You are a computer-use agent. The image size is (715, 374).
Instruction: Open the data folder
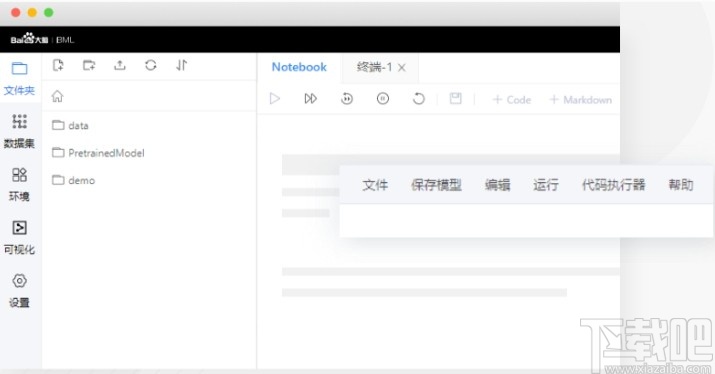(70, 125)
